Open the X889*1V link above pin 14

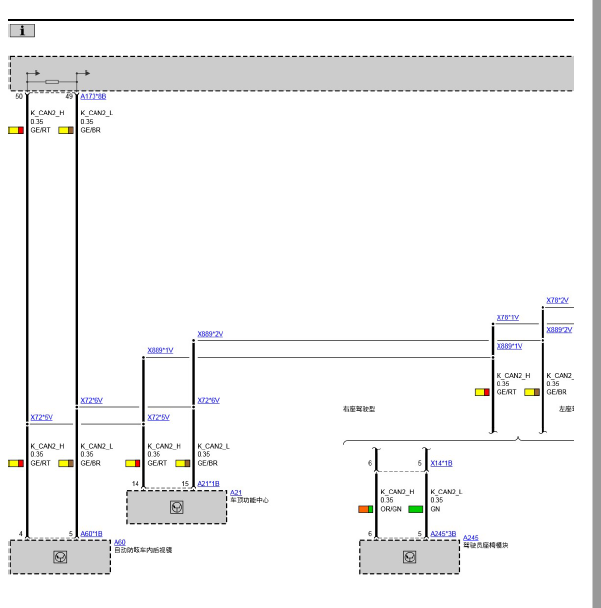click(x=160, y=351)
